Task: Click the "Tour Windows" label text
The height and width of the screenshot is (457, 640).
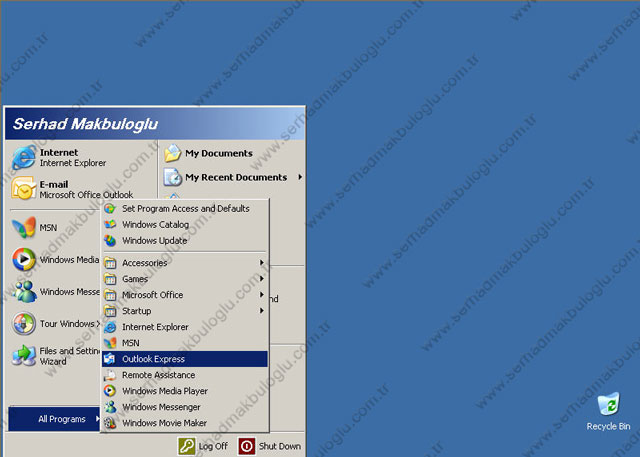Action: pyautogui.click(x=67, y=324)
